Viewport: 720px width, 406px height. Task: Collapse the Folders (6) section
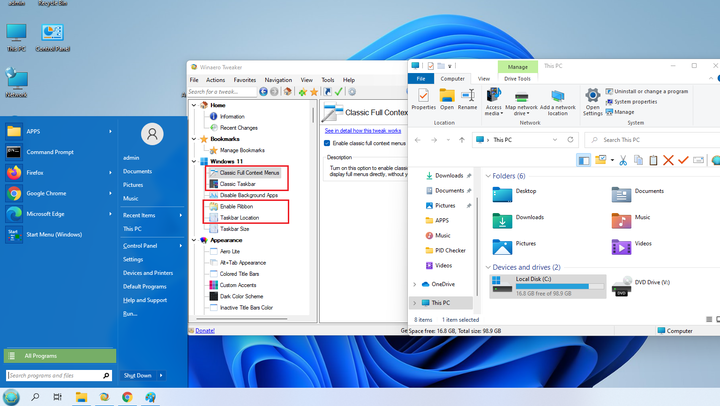[488, 176]
